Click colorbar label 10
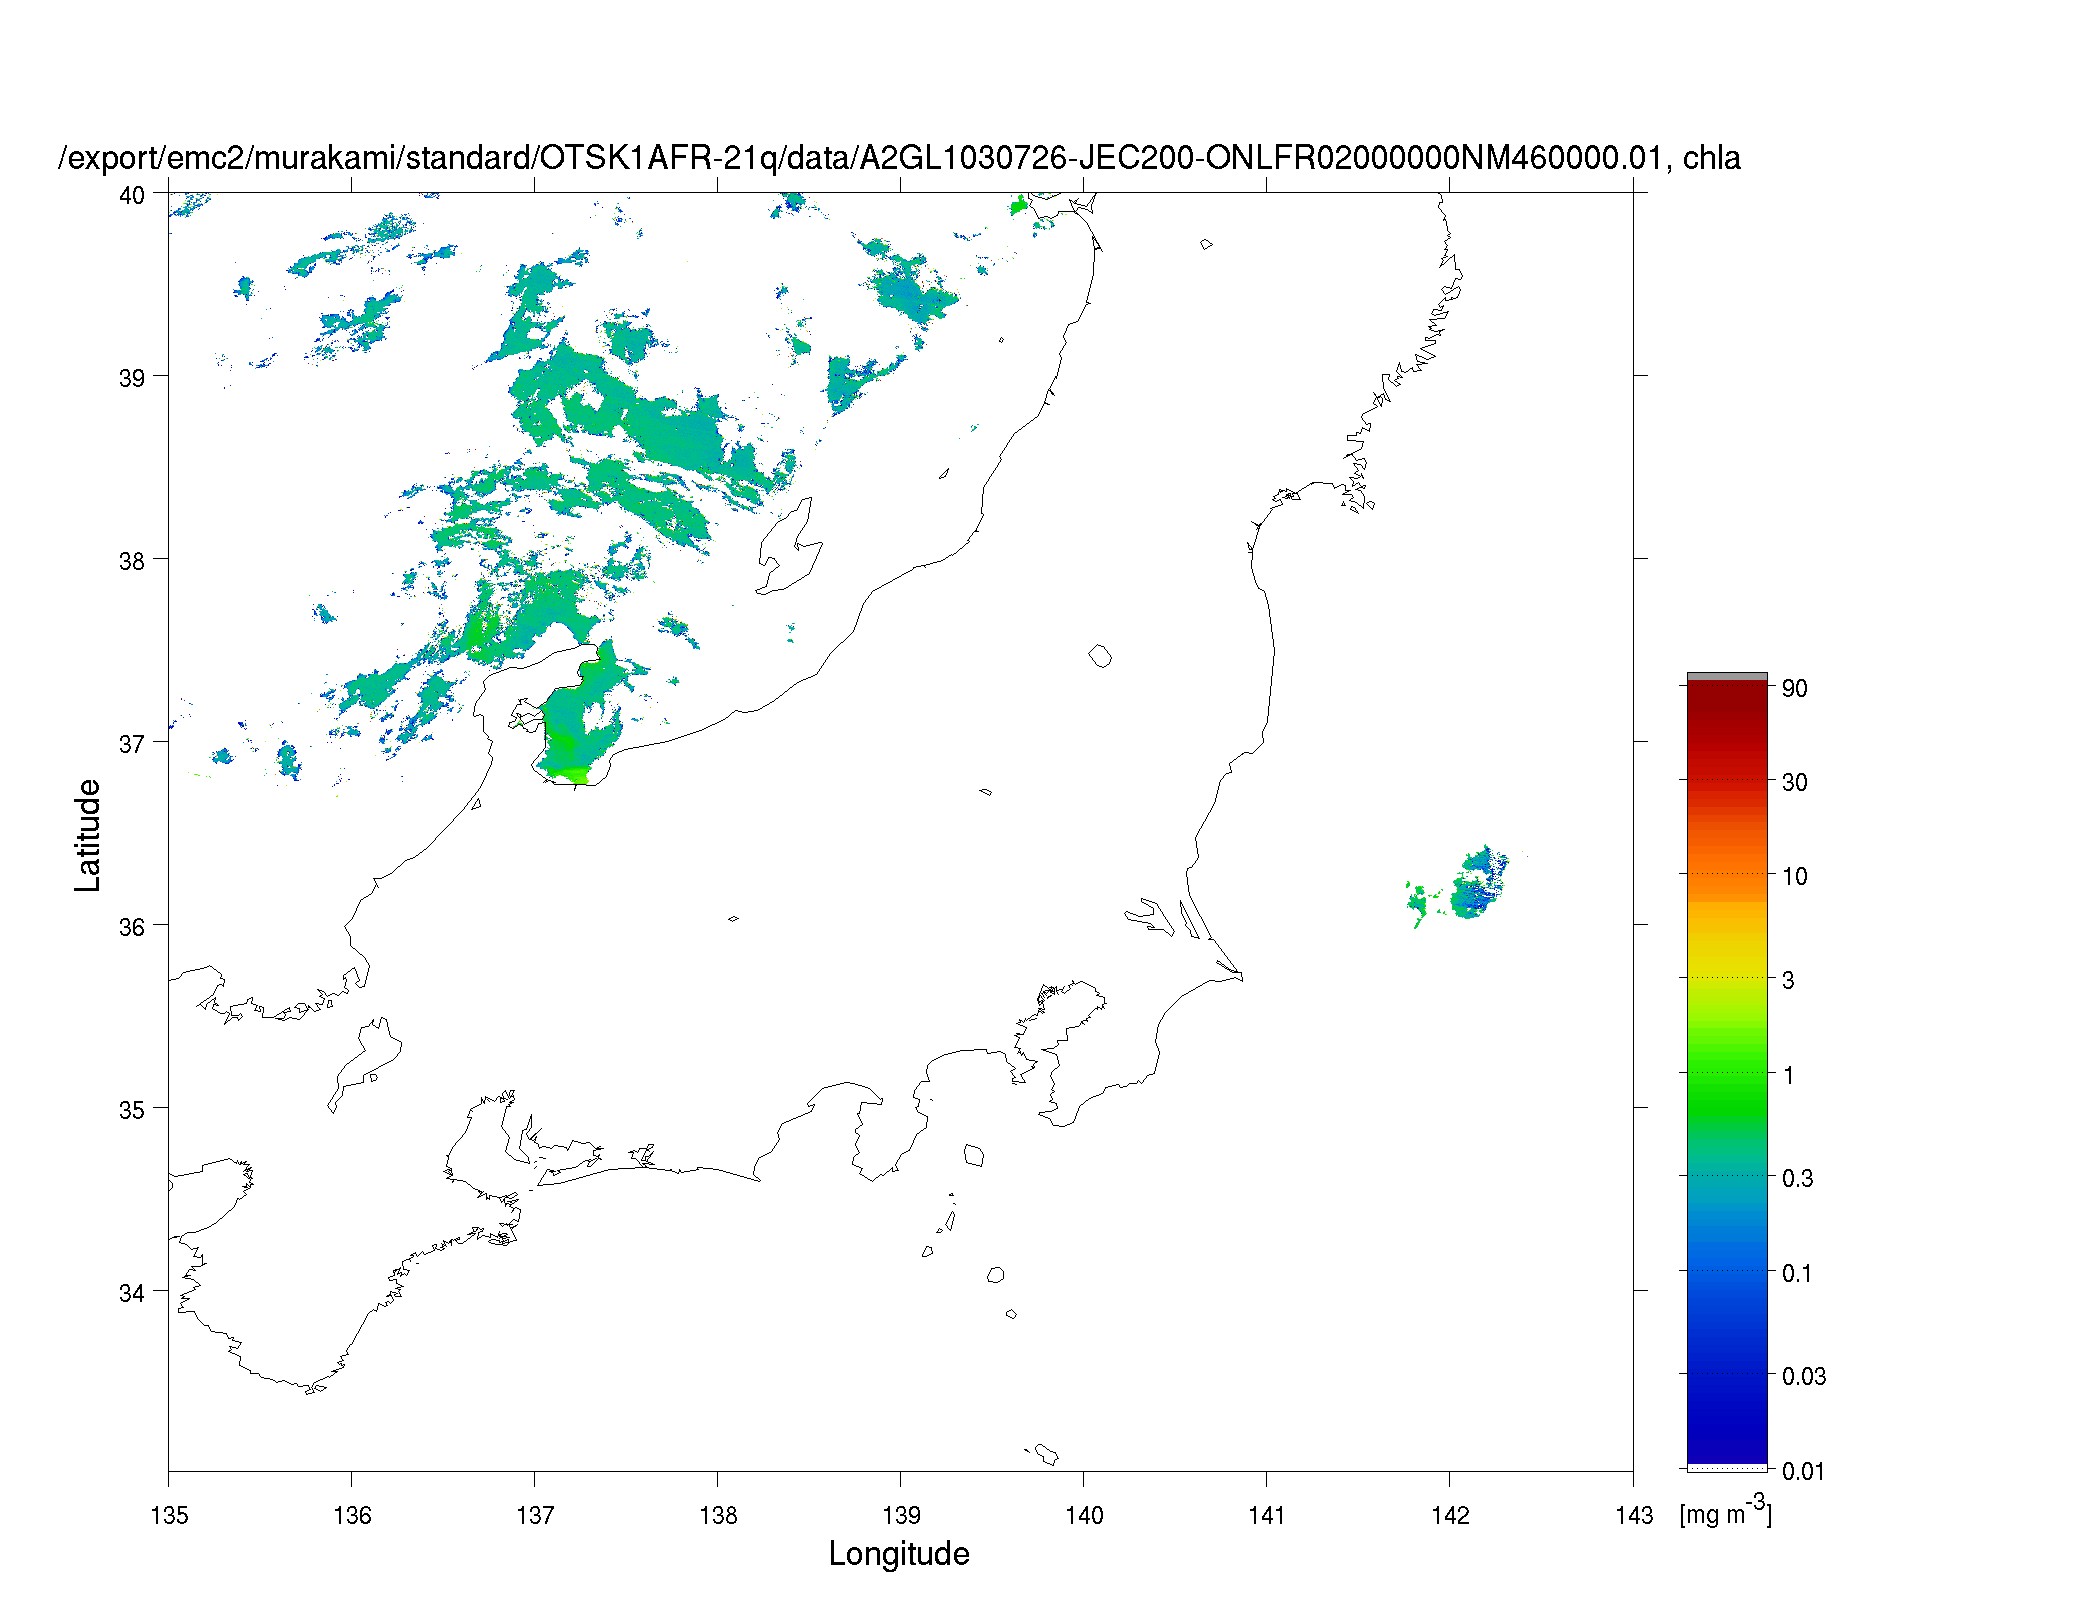The width and height of the screenshot is (2099, 1600). point(1795,876)
